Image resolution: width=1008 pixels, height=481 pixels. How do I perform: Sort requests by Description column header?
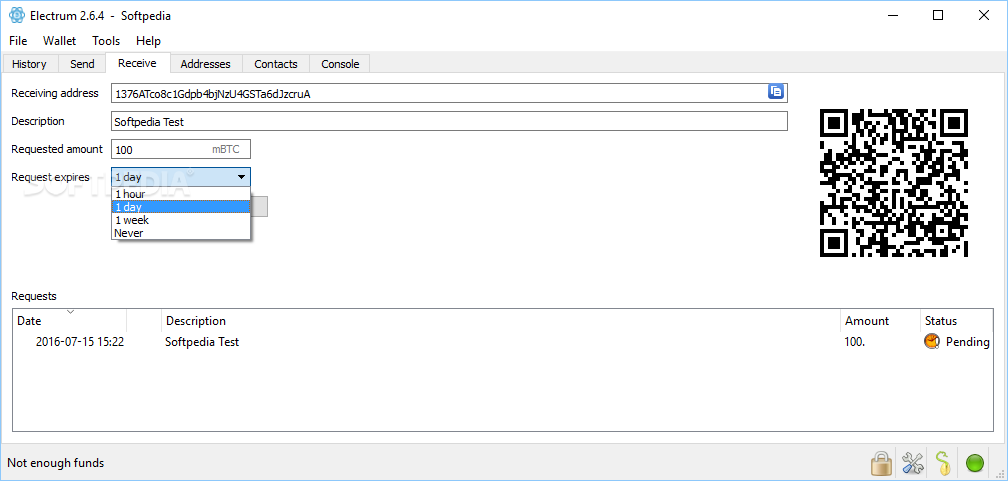501,320
